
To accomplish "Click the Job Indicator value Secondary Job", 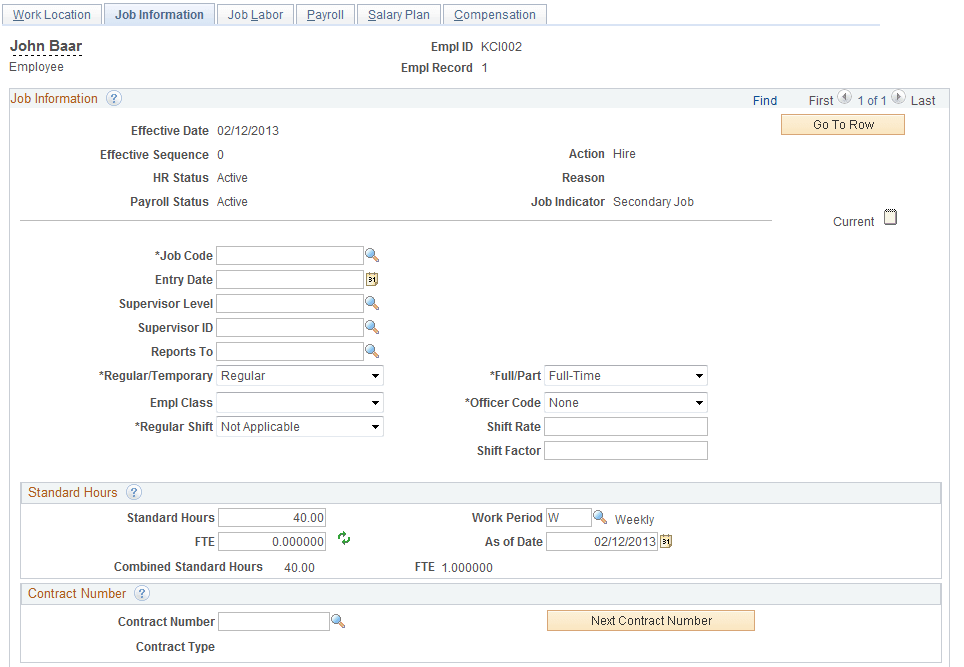I will (653, 202).
